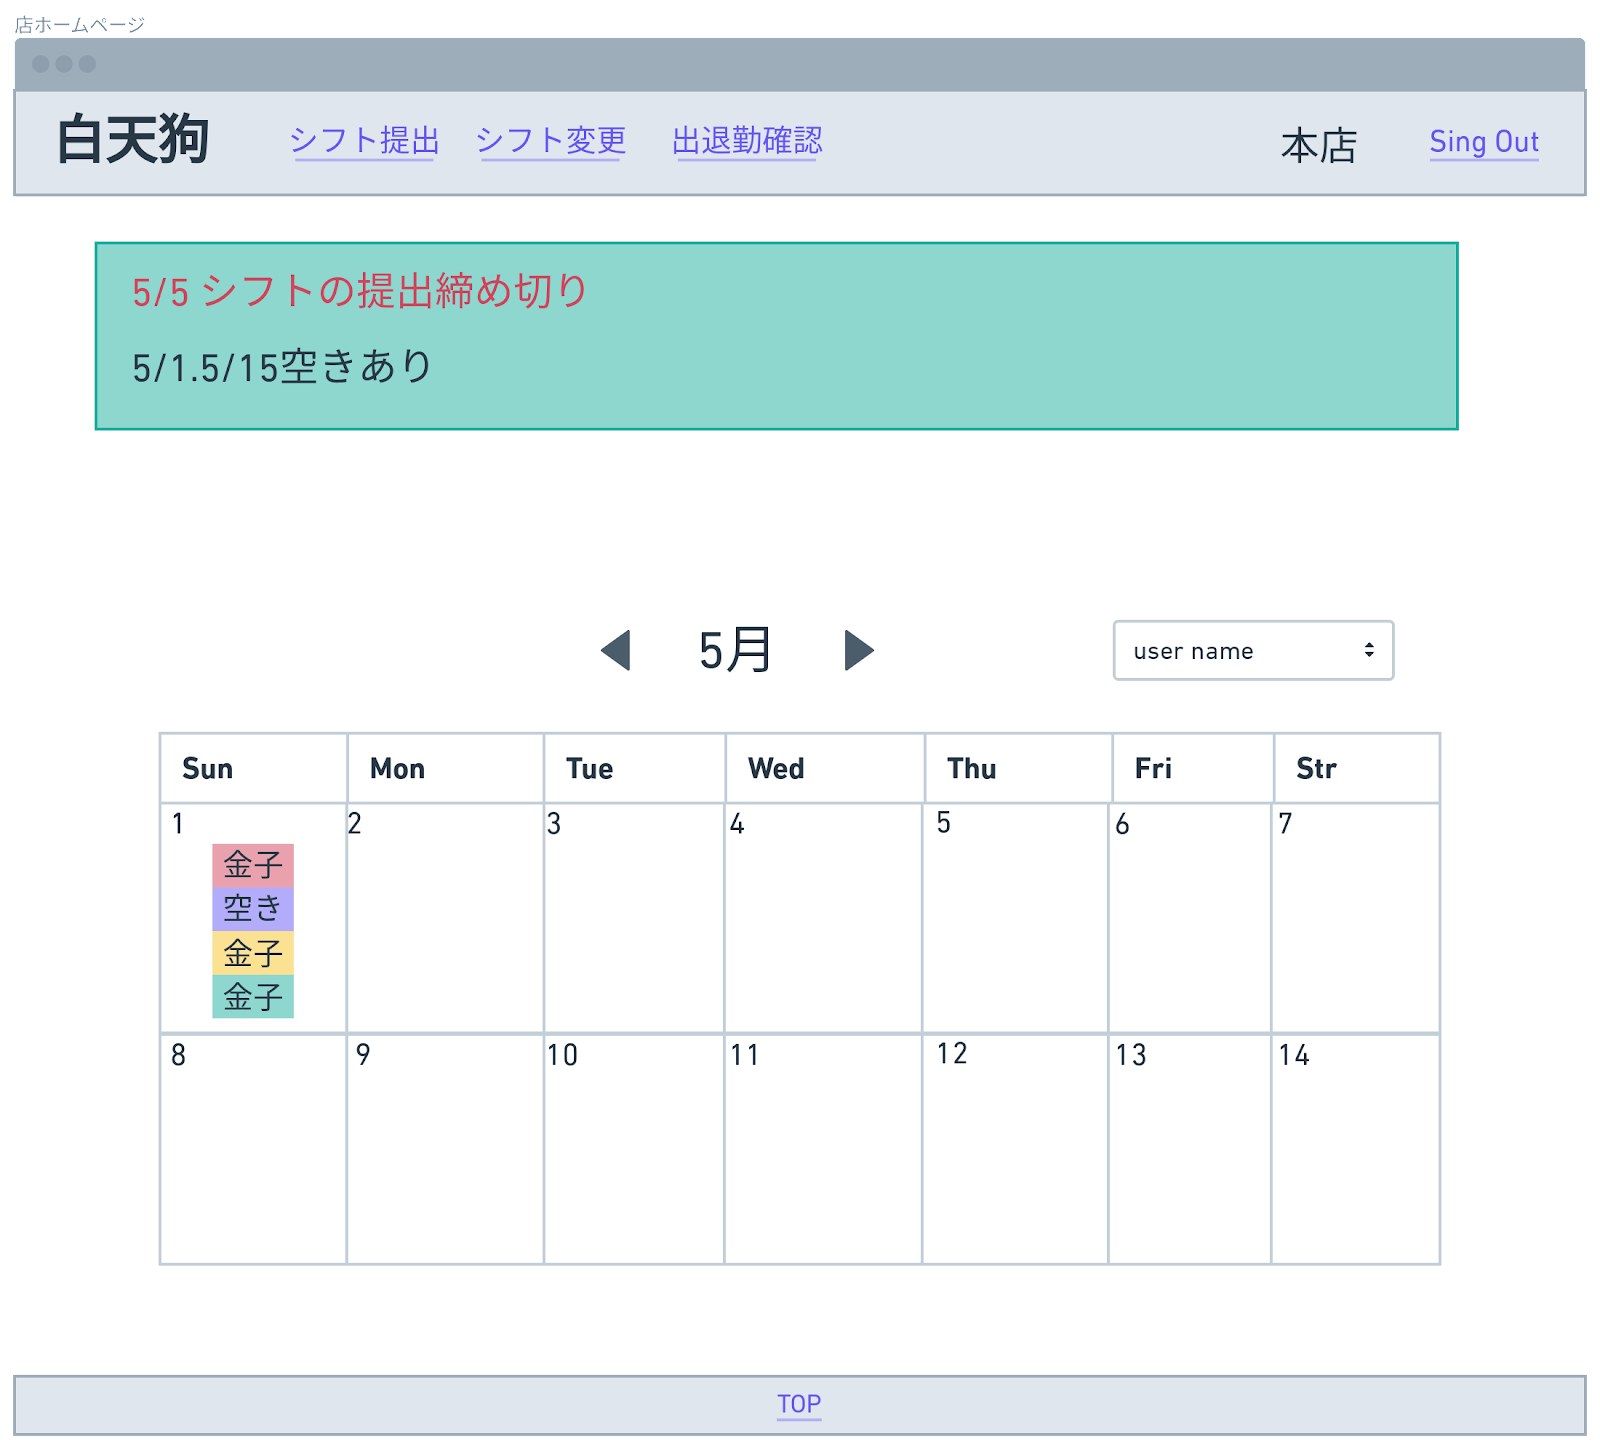Select the purple 空き slot on May 1
Viewport: 1600px width, 1449px height.
point(252,909)
